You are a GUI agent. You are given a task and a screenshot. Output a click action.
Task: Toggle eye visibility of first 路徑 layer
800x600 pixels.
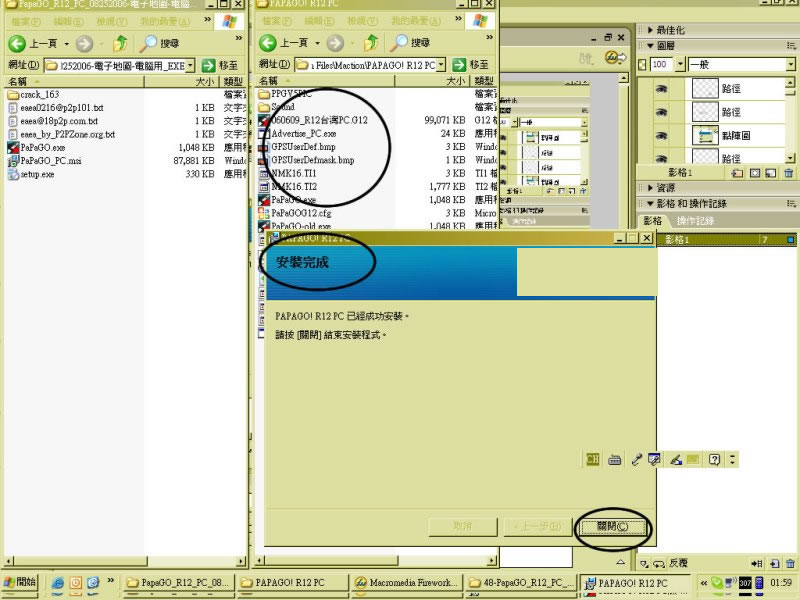662,89
